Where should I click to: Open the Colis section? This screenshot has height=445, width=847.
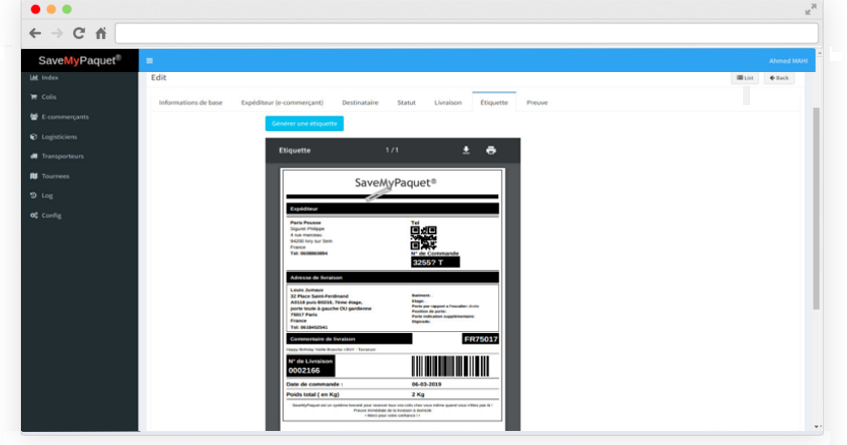49,97
